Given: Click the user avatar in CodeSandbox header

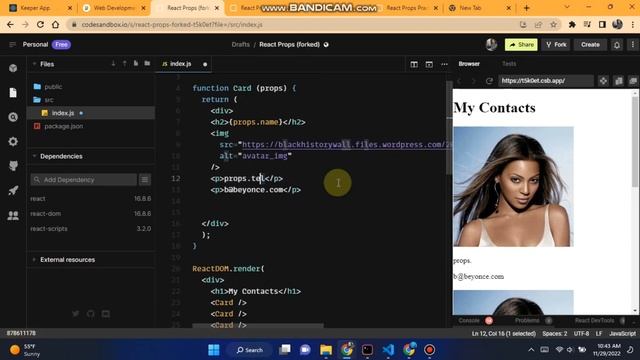Looking at the screenshot, I should (x=491, y=44).
